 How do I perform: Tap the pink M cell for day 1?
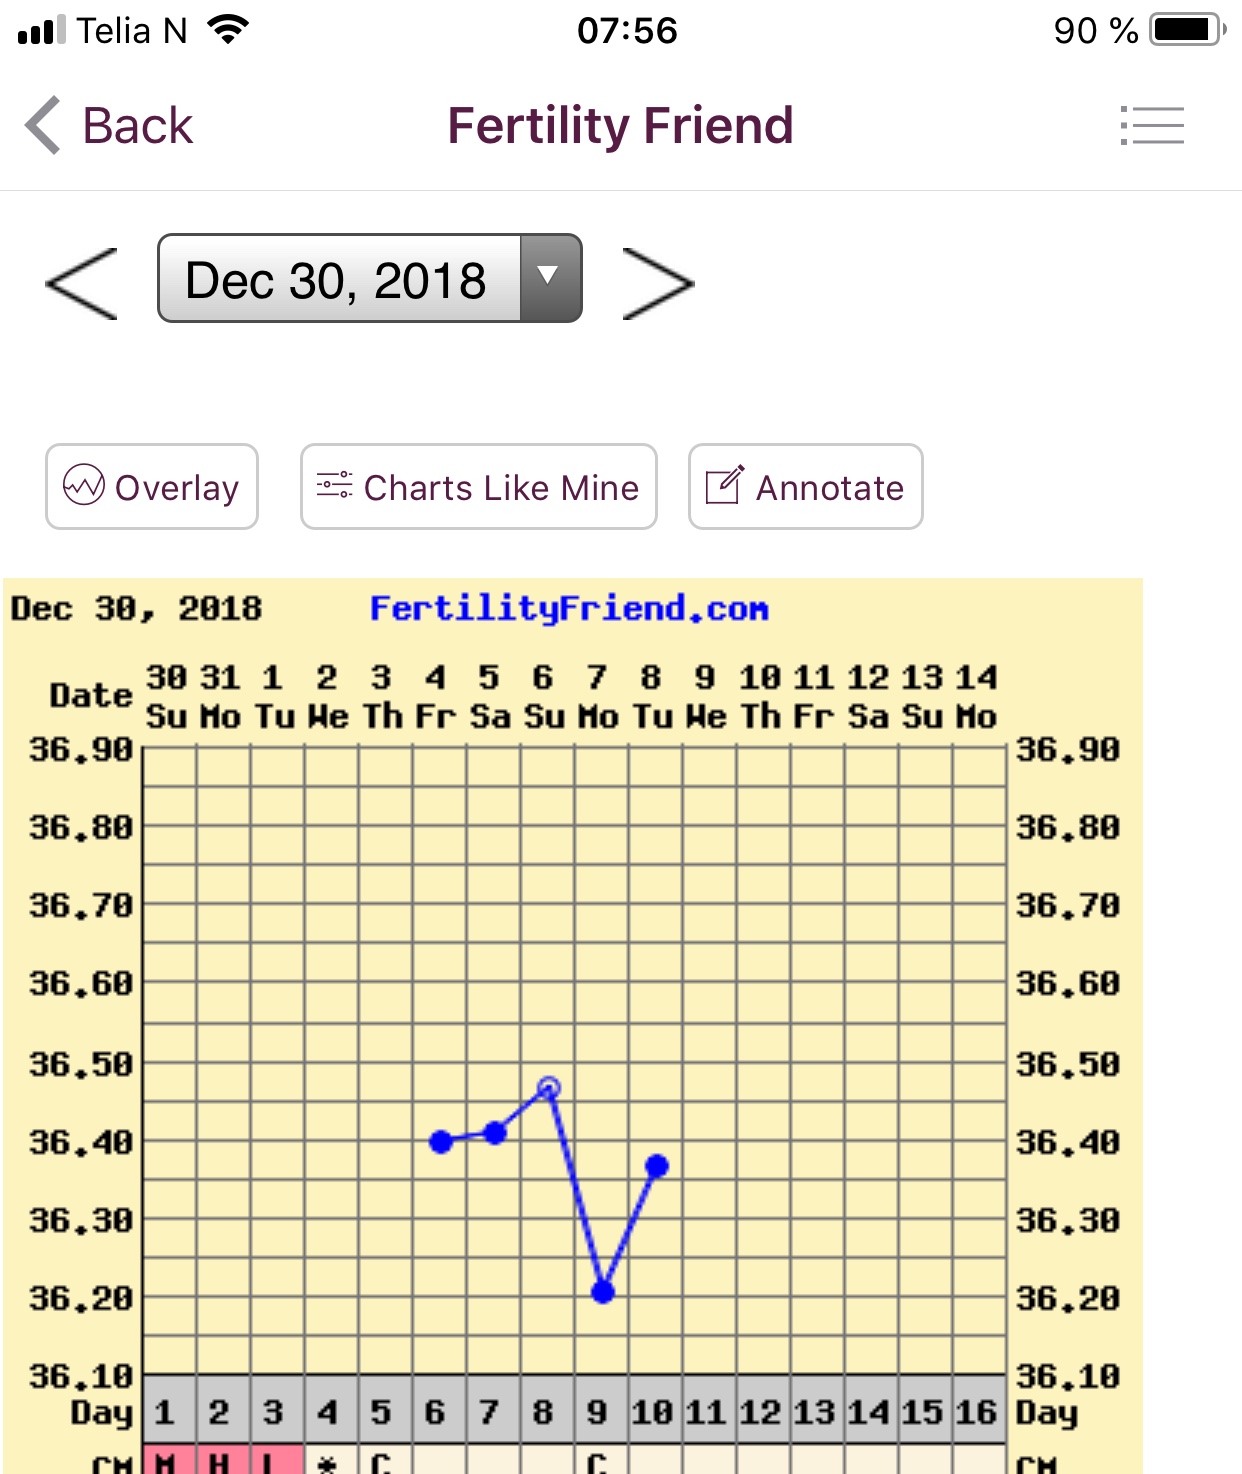tap(166, 1461)
